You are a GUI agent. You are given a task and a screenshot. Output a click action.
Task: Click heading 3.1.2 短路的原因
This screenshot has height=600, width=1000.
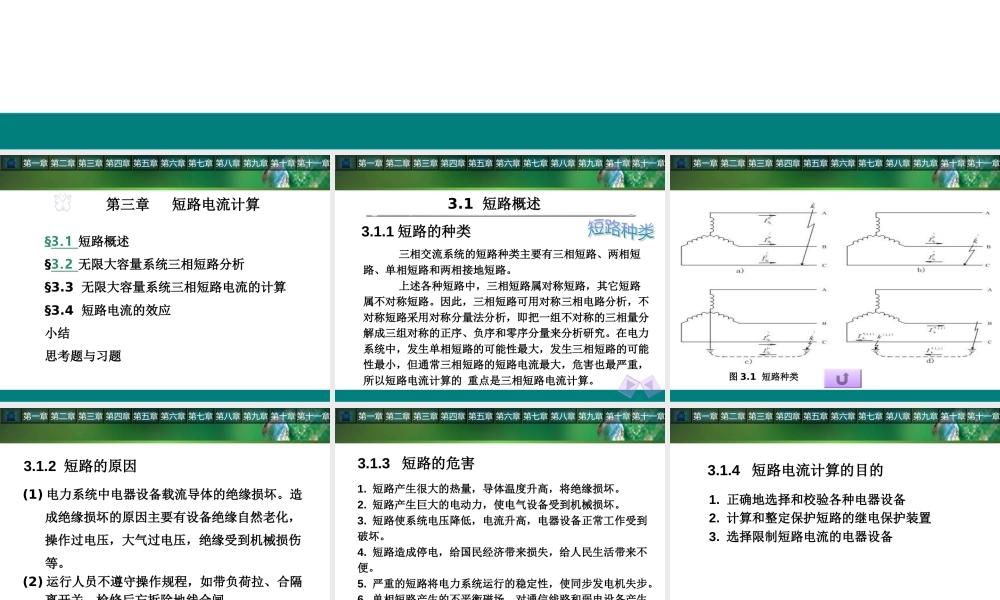(80, 466)
